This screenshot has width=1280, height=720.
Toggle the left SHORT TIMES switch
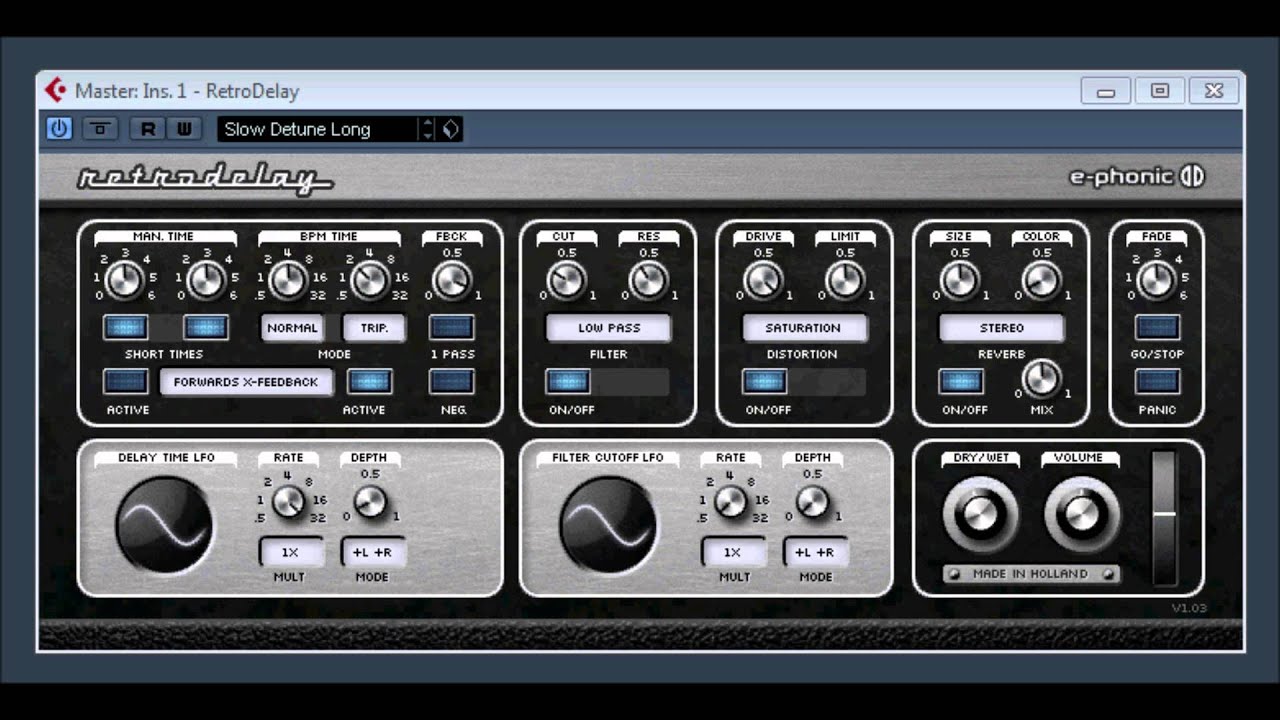tap(126, 327)
